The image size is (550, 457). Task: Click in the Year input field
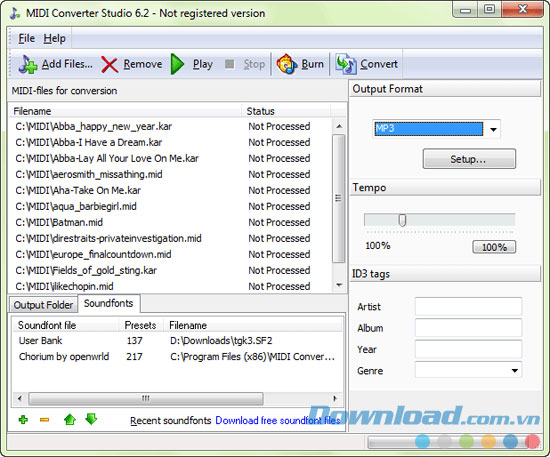pos(468,349)
